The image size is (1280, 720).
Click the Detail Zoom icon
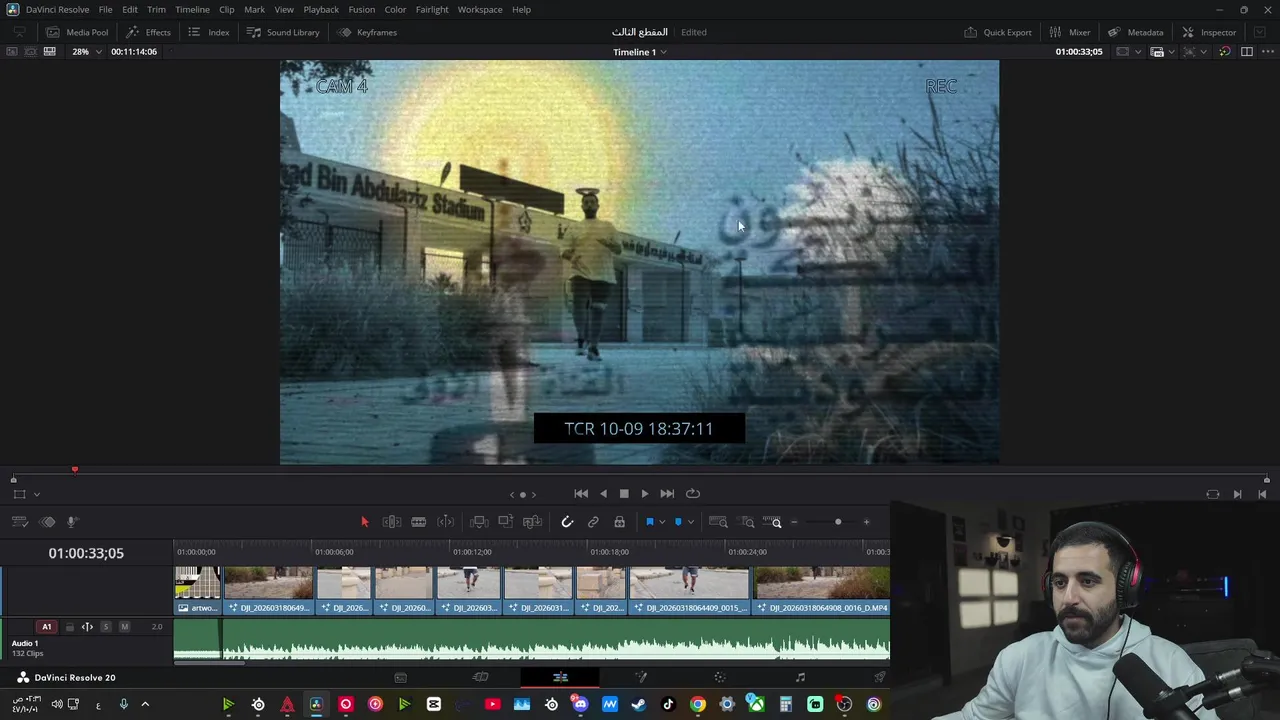[x=748, y=522]
